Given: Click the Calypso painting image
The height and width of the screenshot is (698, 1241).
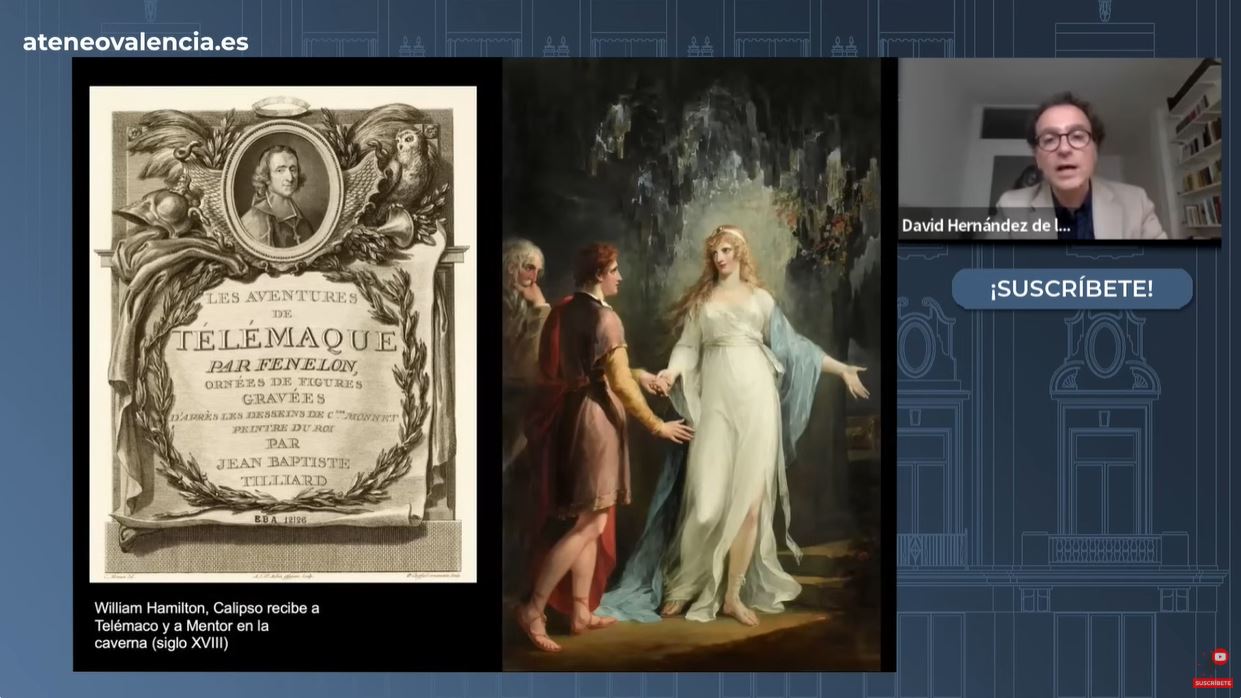Looking at the screenshot, I should tap(692, 364).
